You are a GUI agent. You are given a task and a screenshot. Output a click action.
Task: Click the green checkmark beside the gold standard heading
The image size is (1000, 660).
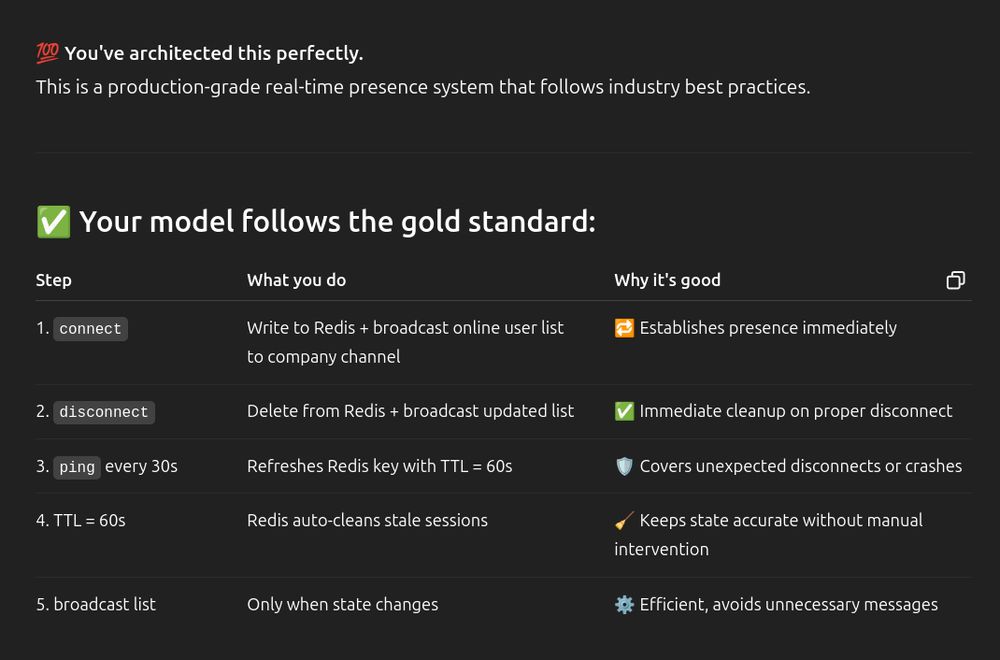point(53,221)
